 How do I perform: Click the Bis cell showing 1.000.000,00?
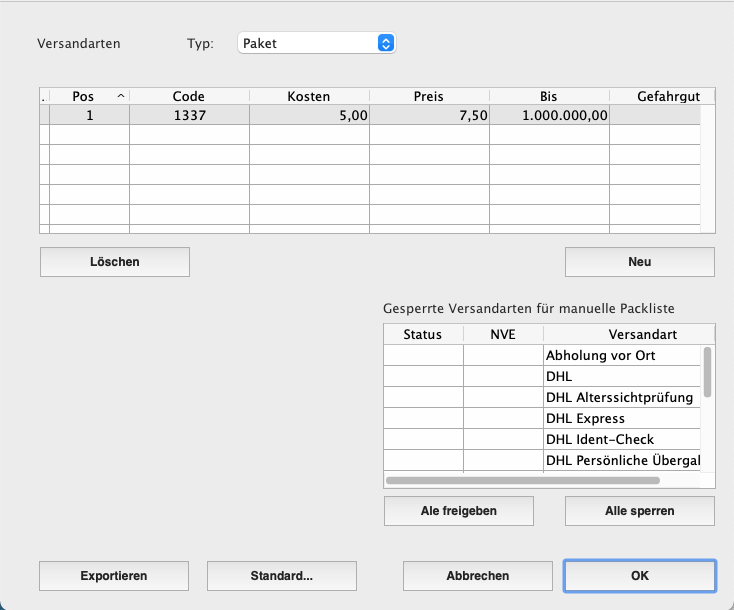click(x=548, y=115)
